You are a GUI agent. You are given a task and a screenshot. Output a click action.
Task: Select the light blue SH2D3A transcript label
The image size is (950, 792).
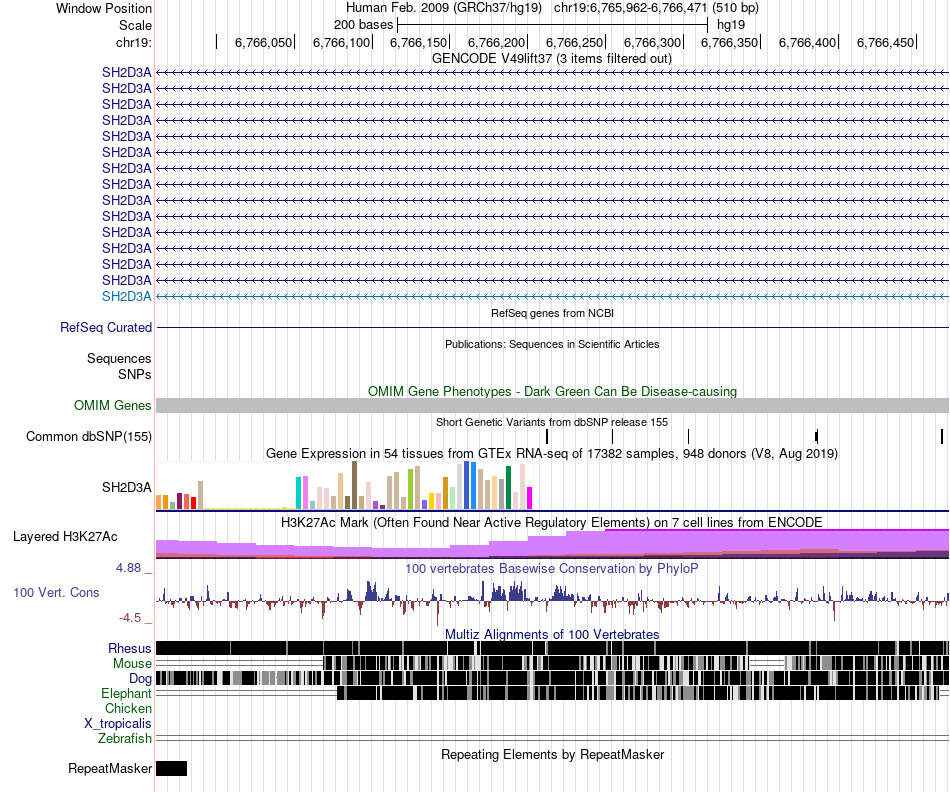pos(126,296)
